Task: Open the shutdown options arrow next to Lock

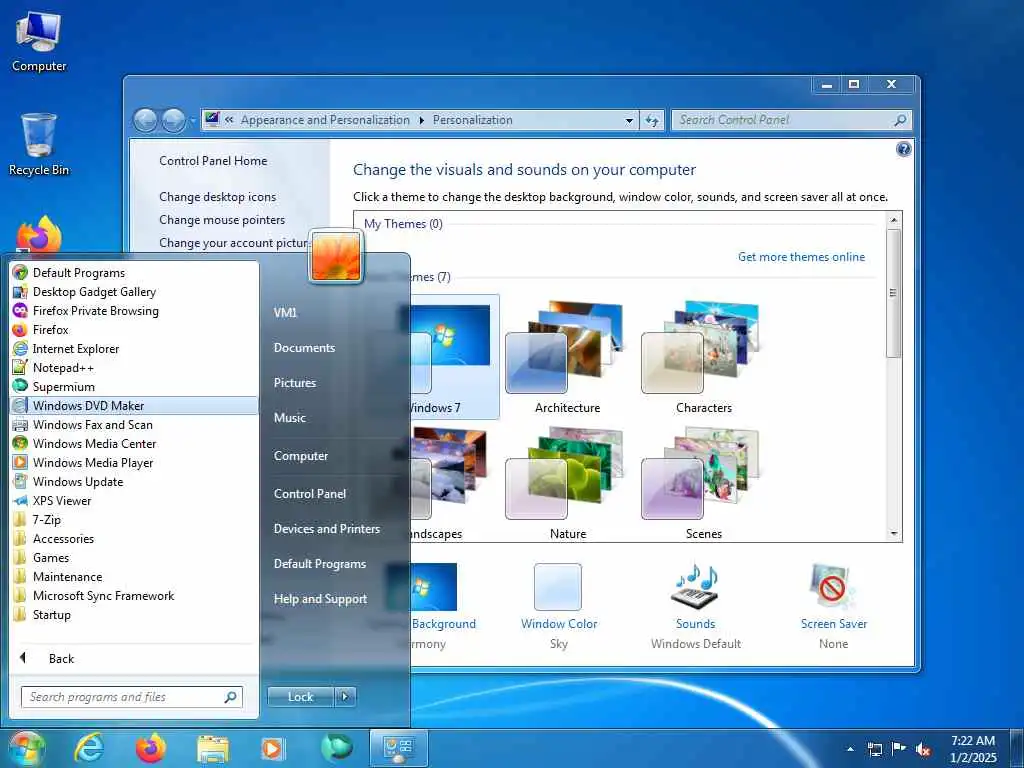Action: point(345,697)
